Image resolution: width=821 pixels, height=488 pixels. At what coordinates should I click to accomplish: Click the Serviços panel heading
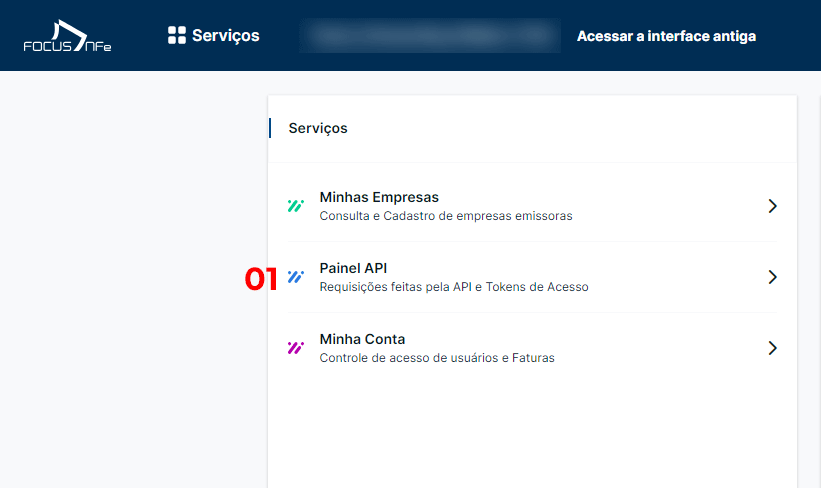[318, 128]
